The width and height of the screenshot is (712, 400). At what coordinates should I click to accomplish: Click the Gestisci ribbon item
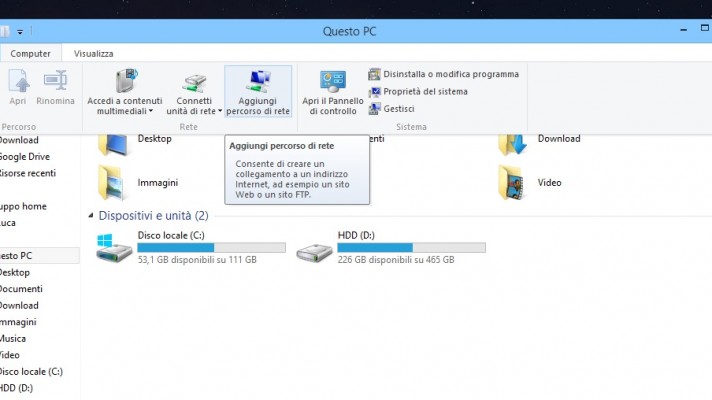tap(398, 108)
